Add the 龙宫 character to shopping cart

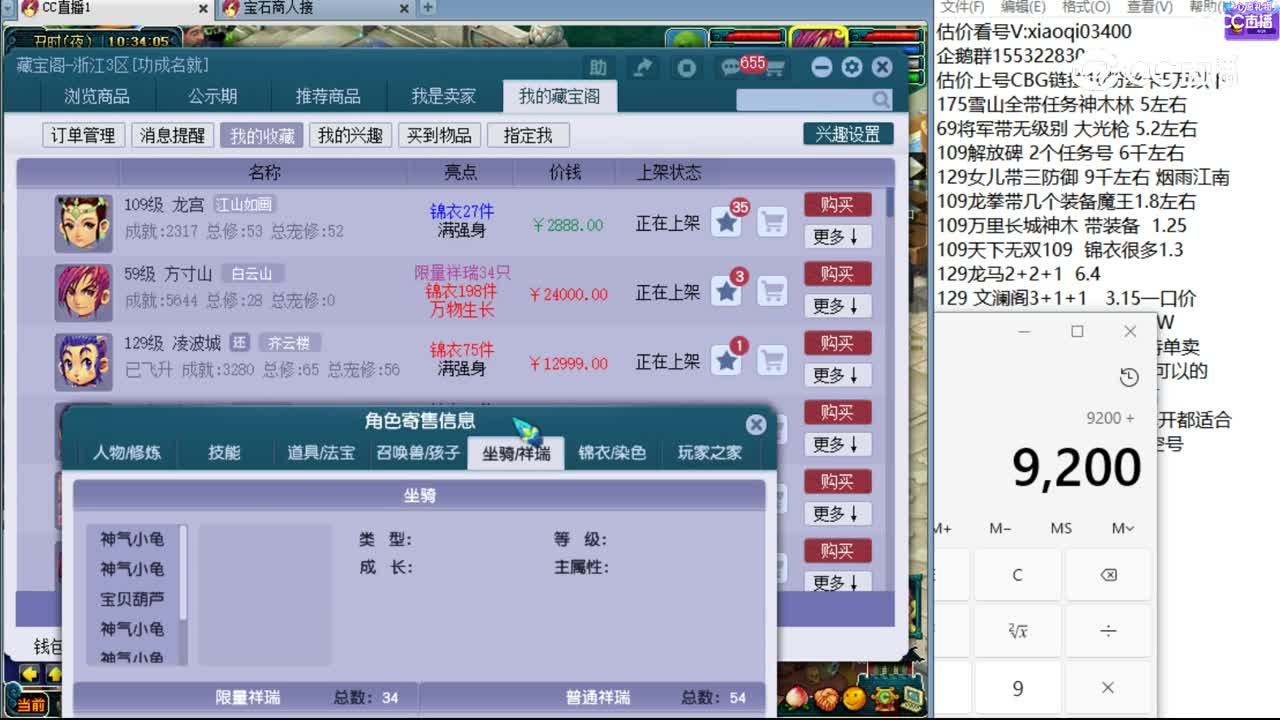pyautogui.click(x=771, y=223)
